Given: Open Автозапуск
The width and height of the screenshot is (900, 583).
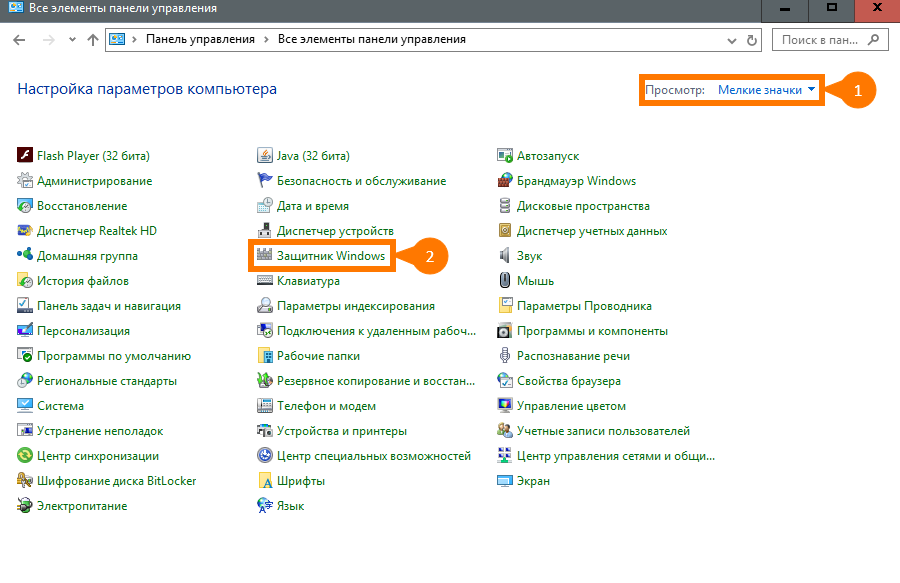Looking at the screenshot, I should point(548,156).
